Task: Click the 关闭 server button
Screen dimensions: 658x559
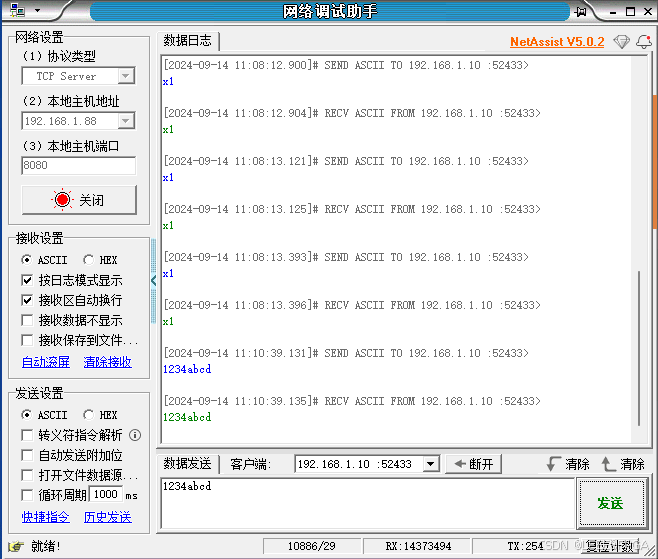Action: tap(79, 200)
